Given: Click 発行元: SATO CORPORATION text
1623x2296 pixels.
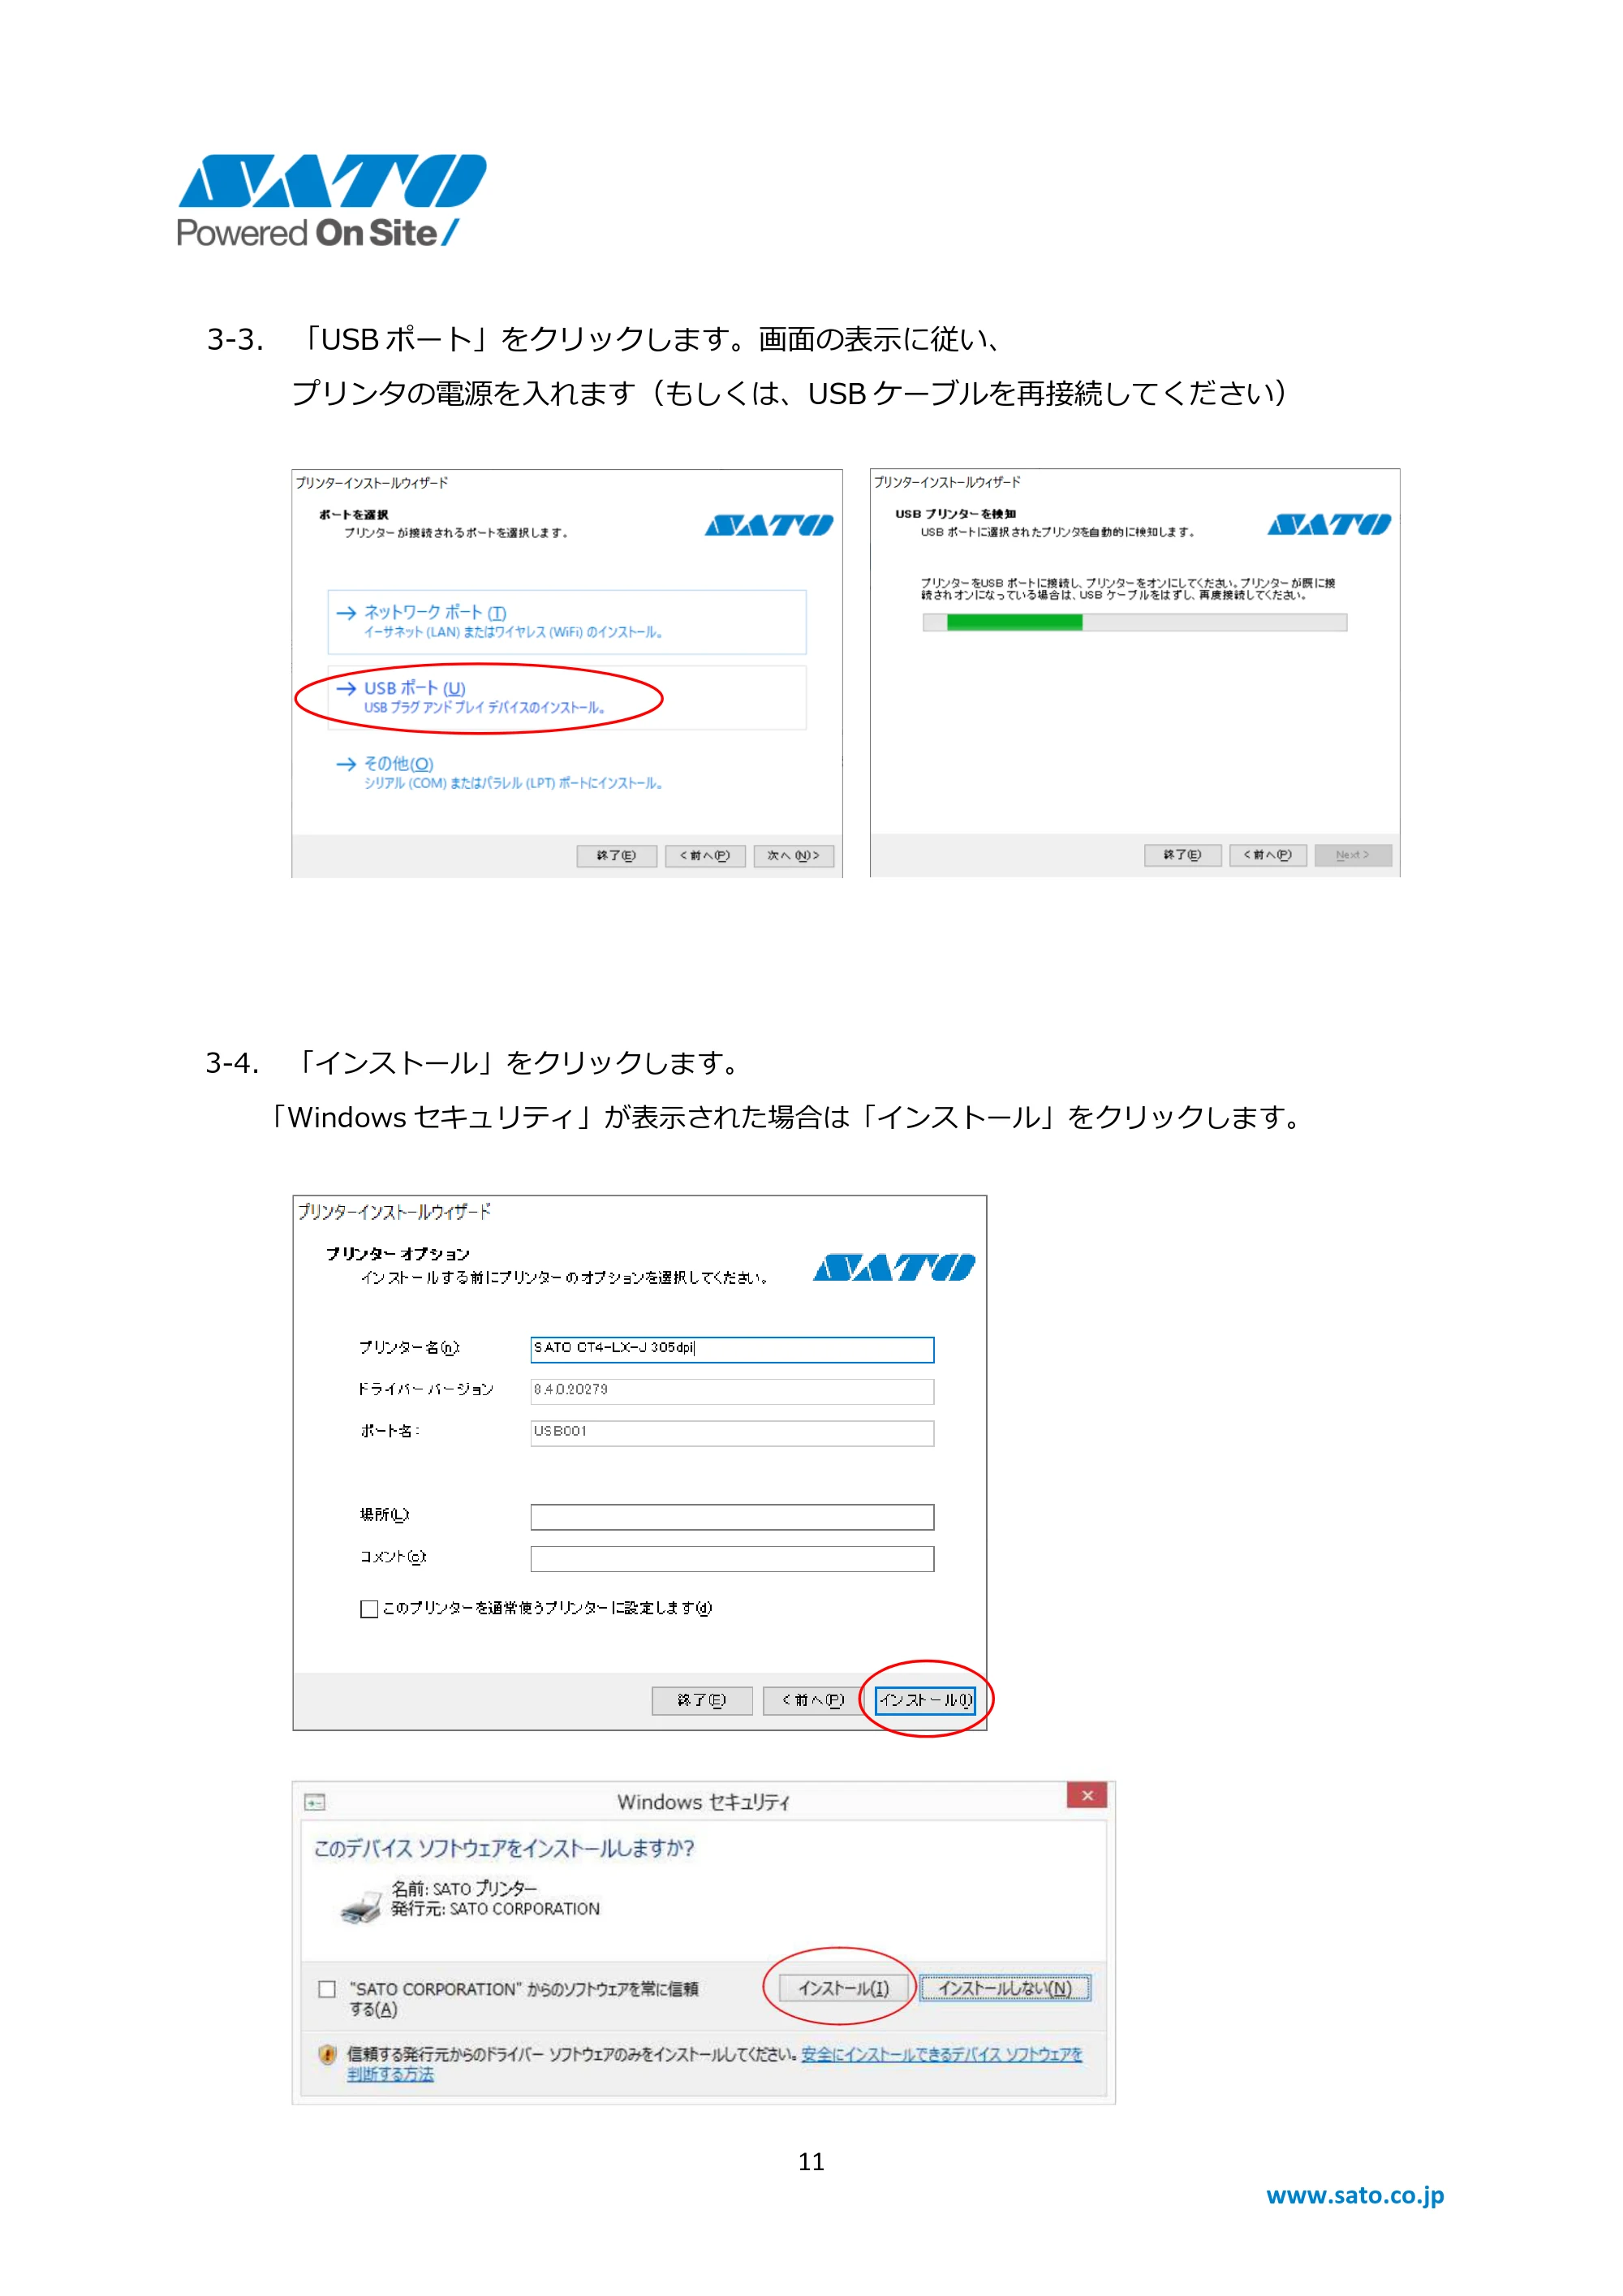Looking at the screenshot, I should point(495,1909).
